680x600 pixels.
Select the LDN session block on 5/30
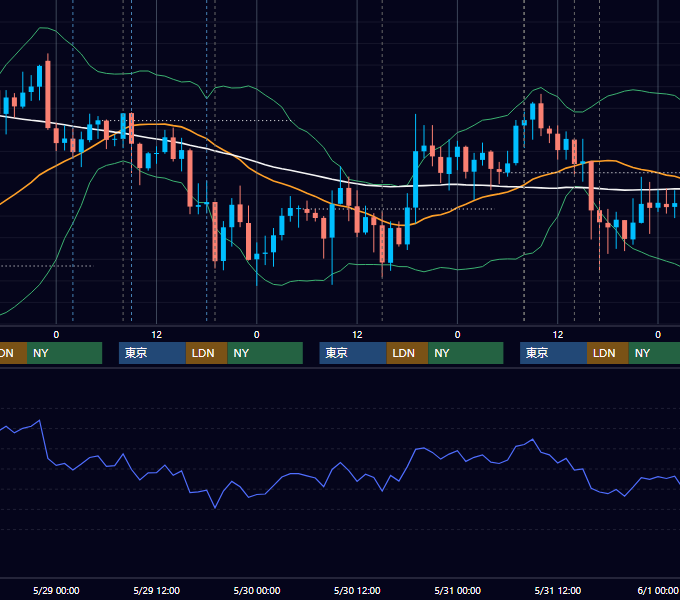(407, 353)
